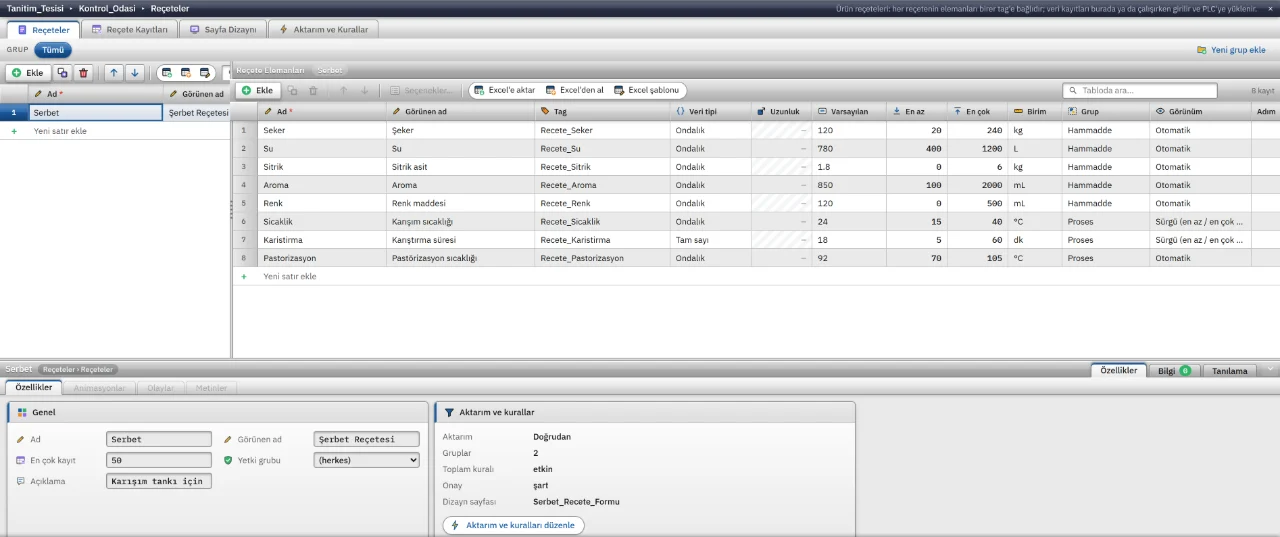Image resolution: width=1280 pixels, height=537 pixels.
Task: Open the Reçete Kayıtları tab
Action: pos(129,29)
